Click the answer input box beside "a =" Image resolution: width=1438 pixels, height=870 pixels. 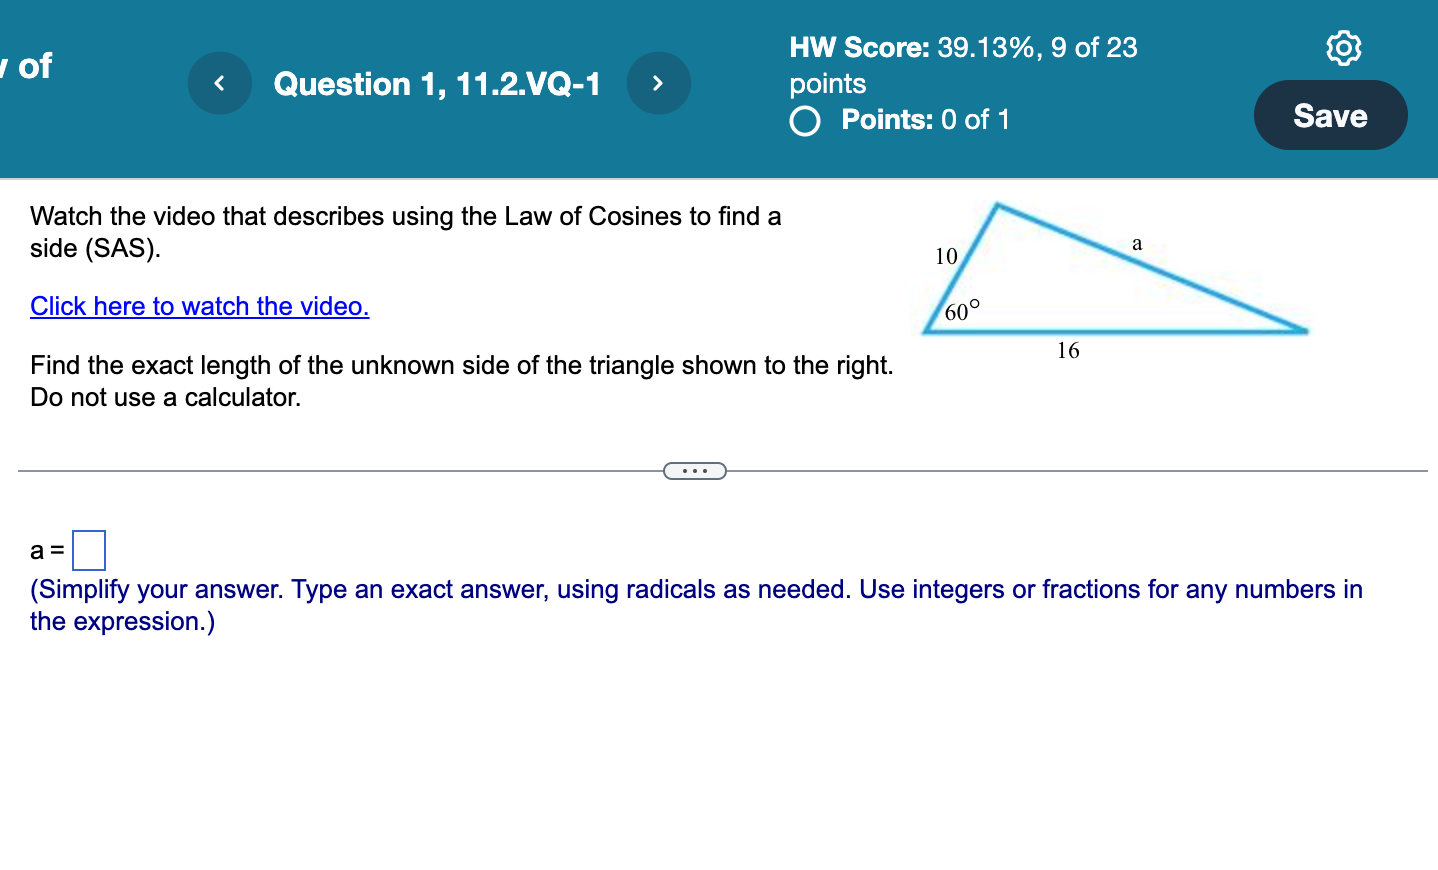pos(88,548)
